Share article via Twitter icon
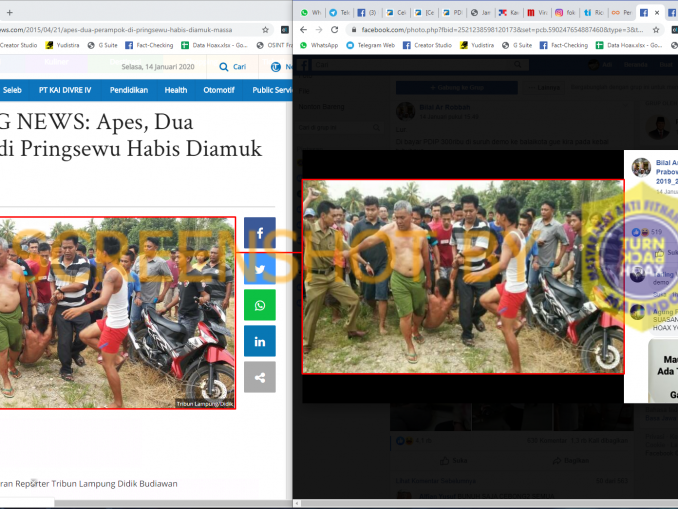Image resolution: width=678 pixels, height=509 pixels. point(259,269)
